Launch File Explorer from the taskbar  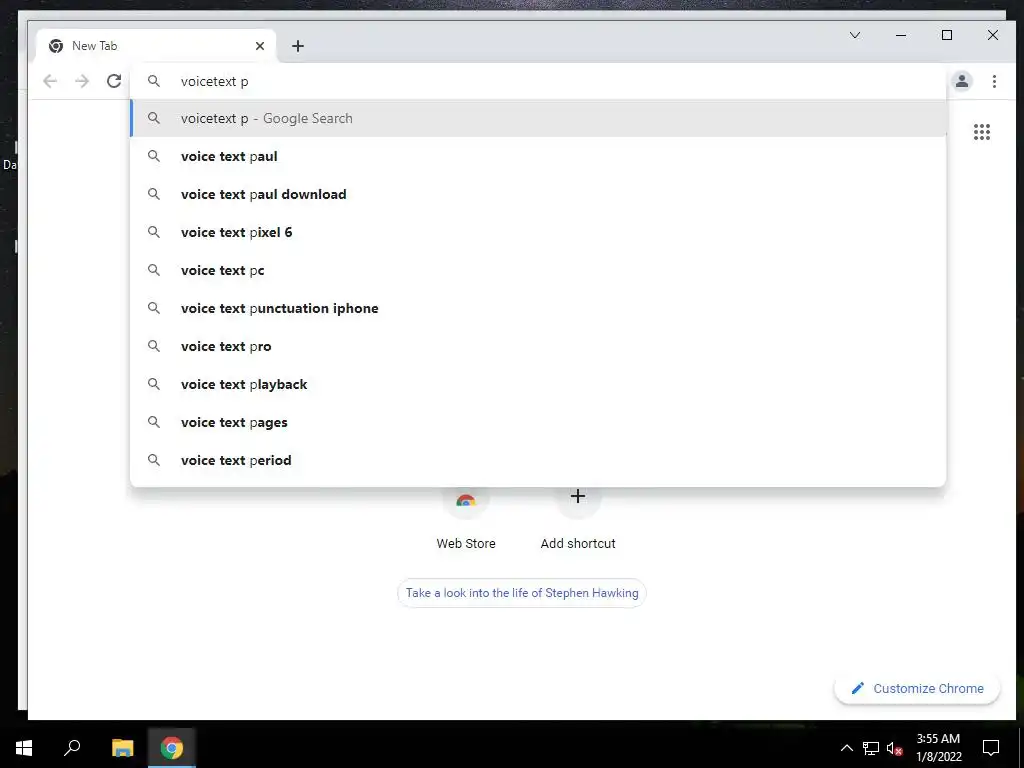click(x=122, y=748)
